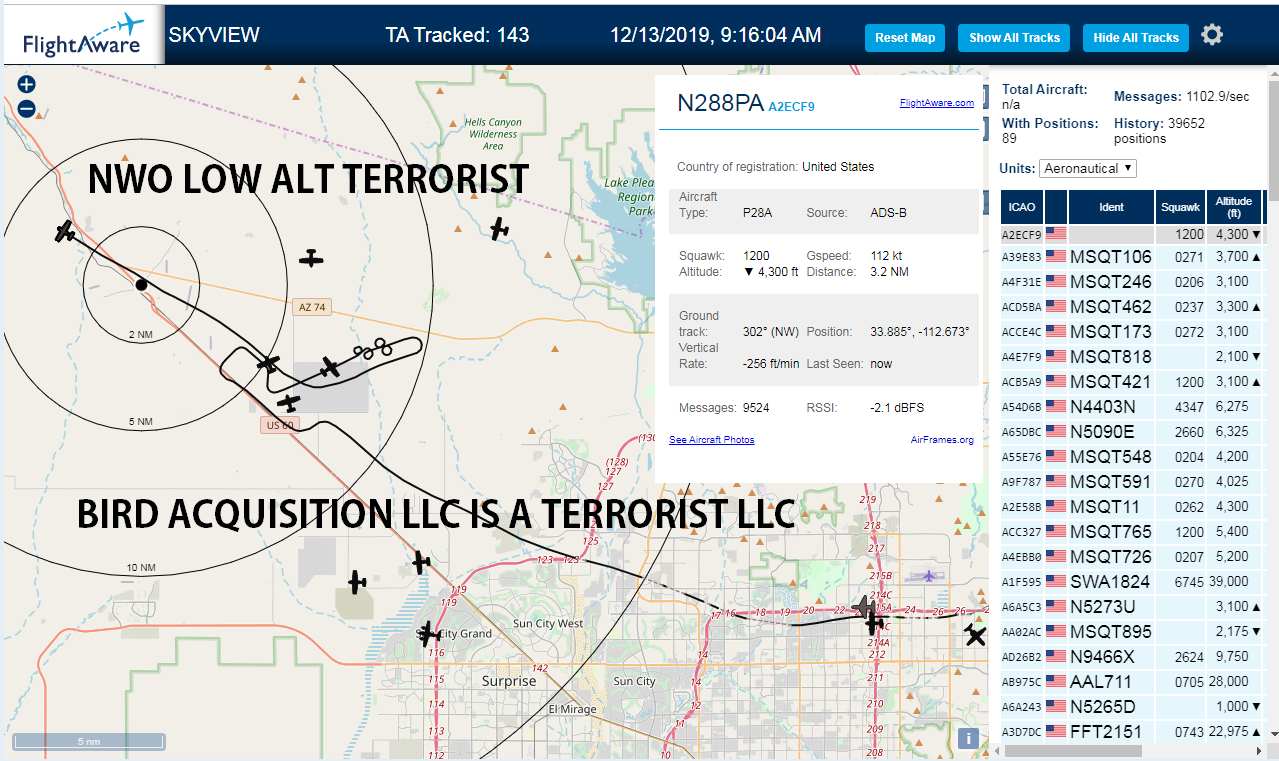Click Show All Tracks button
1279x761 pixels.
coord(1014,38)
